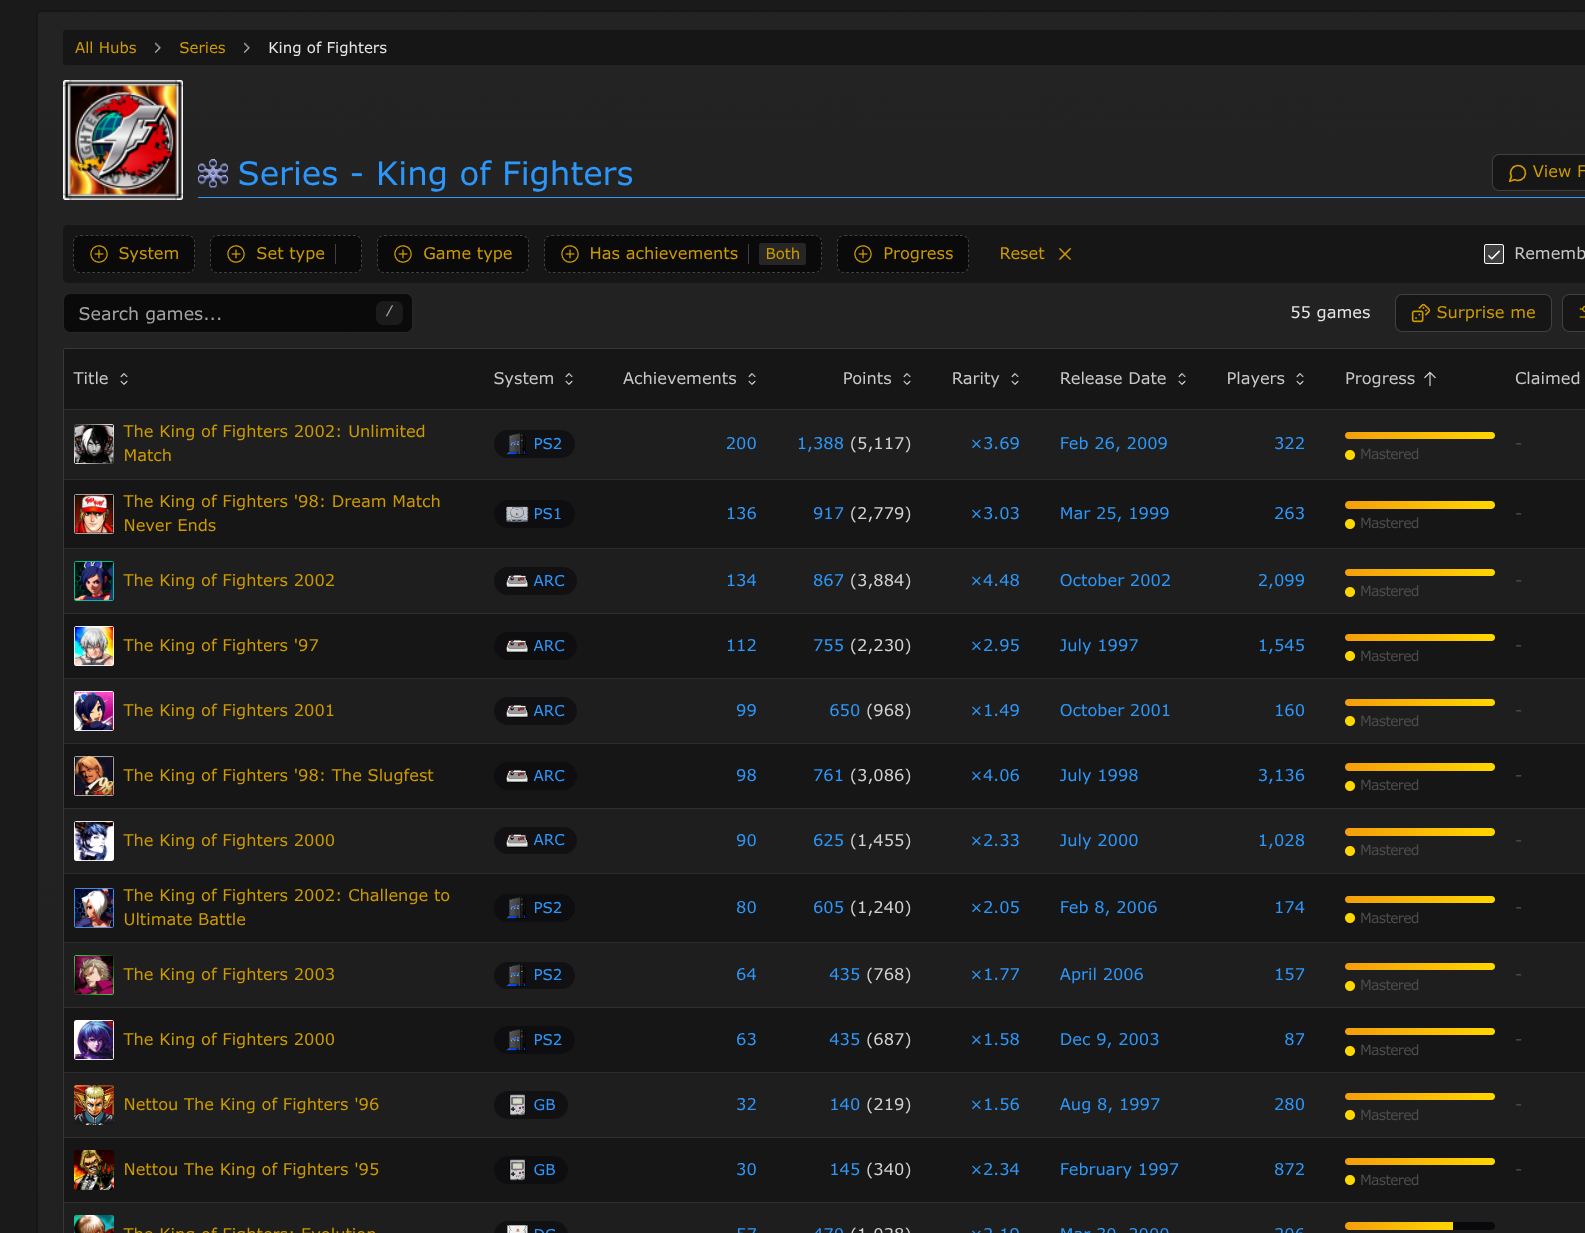The image size is (1585, 1233).
Task: Click the X icon next to Reset
Action: pyautogui.click(x=1065, y=254)
